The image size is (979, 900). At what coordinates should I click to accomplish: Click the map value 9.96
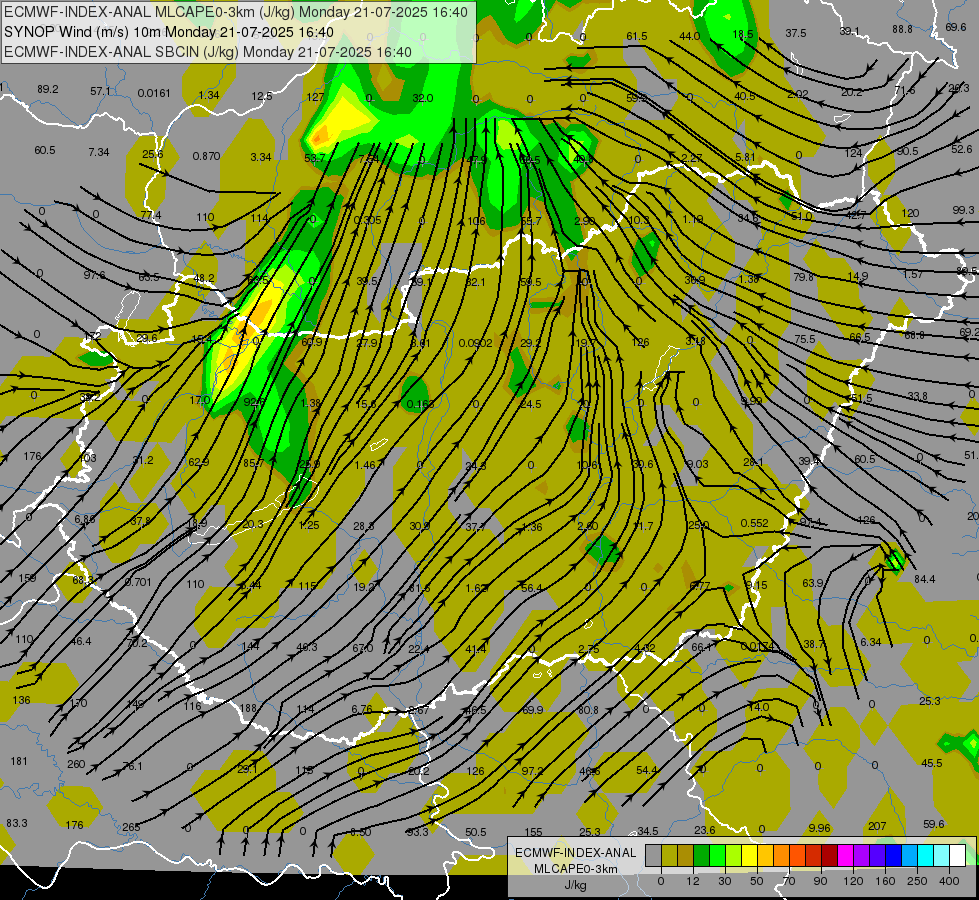coord(819,828)
